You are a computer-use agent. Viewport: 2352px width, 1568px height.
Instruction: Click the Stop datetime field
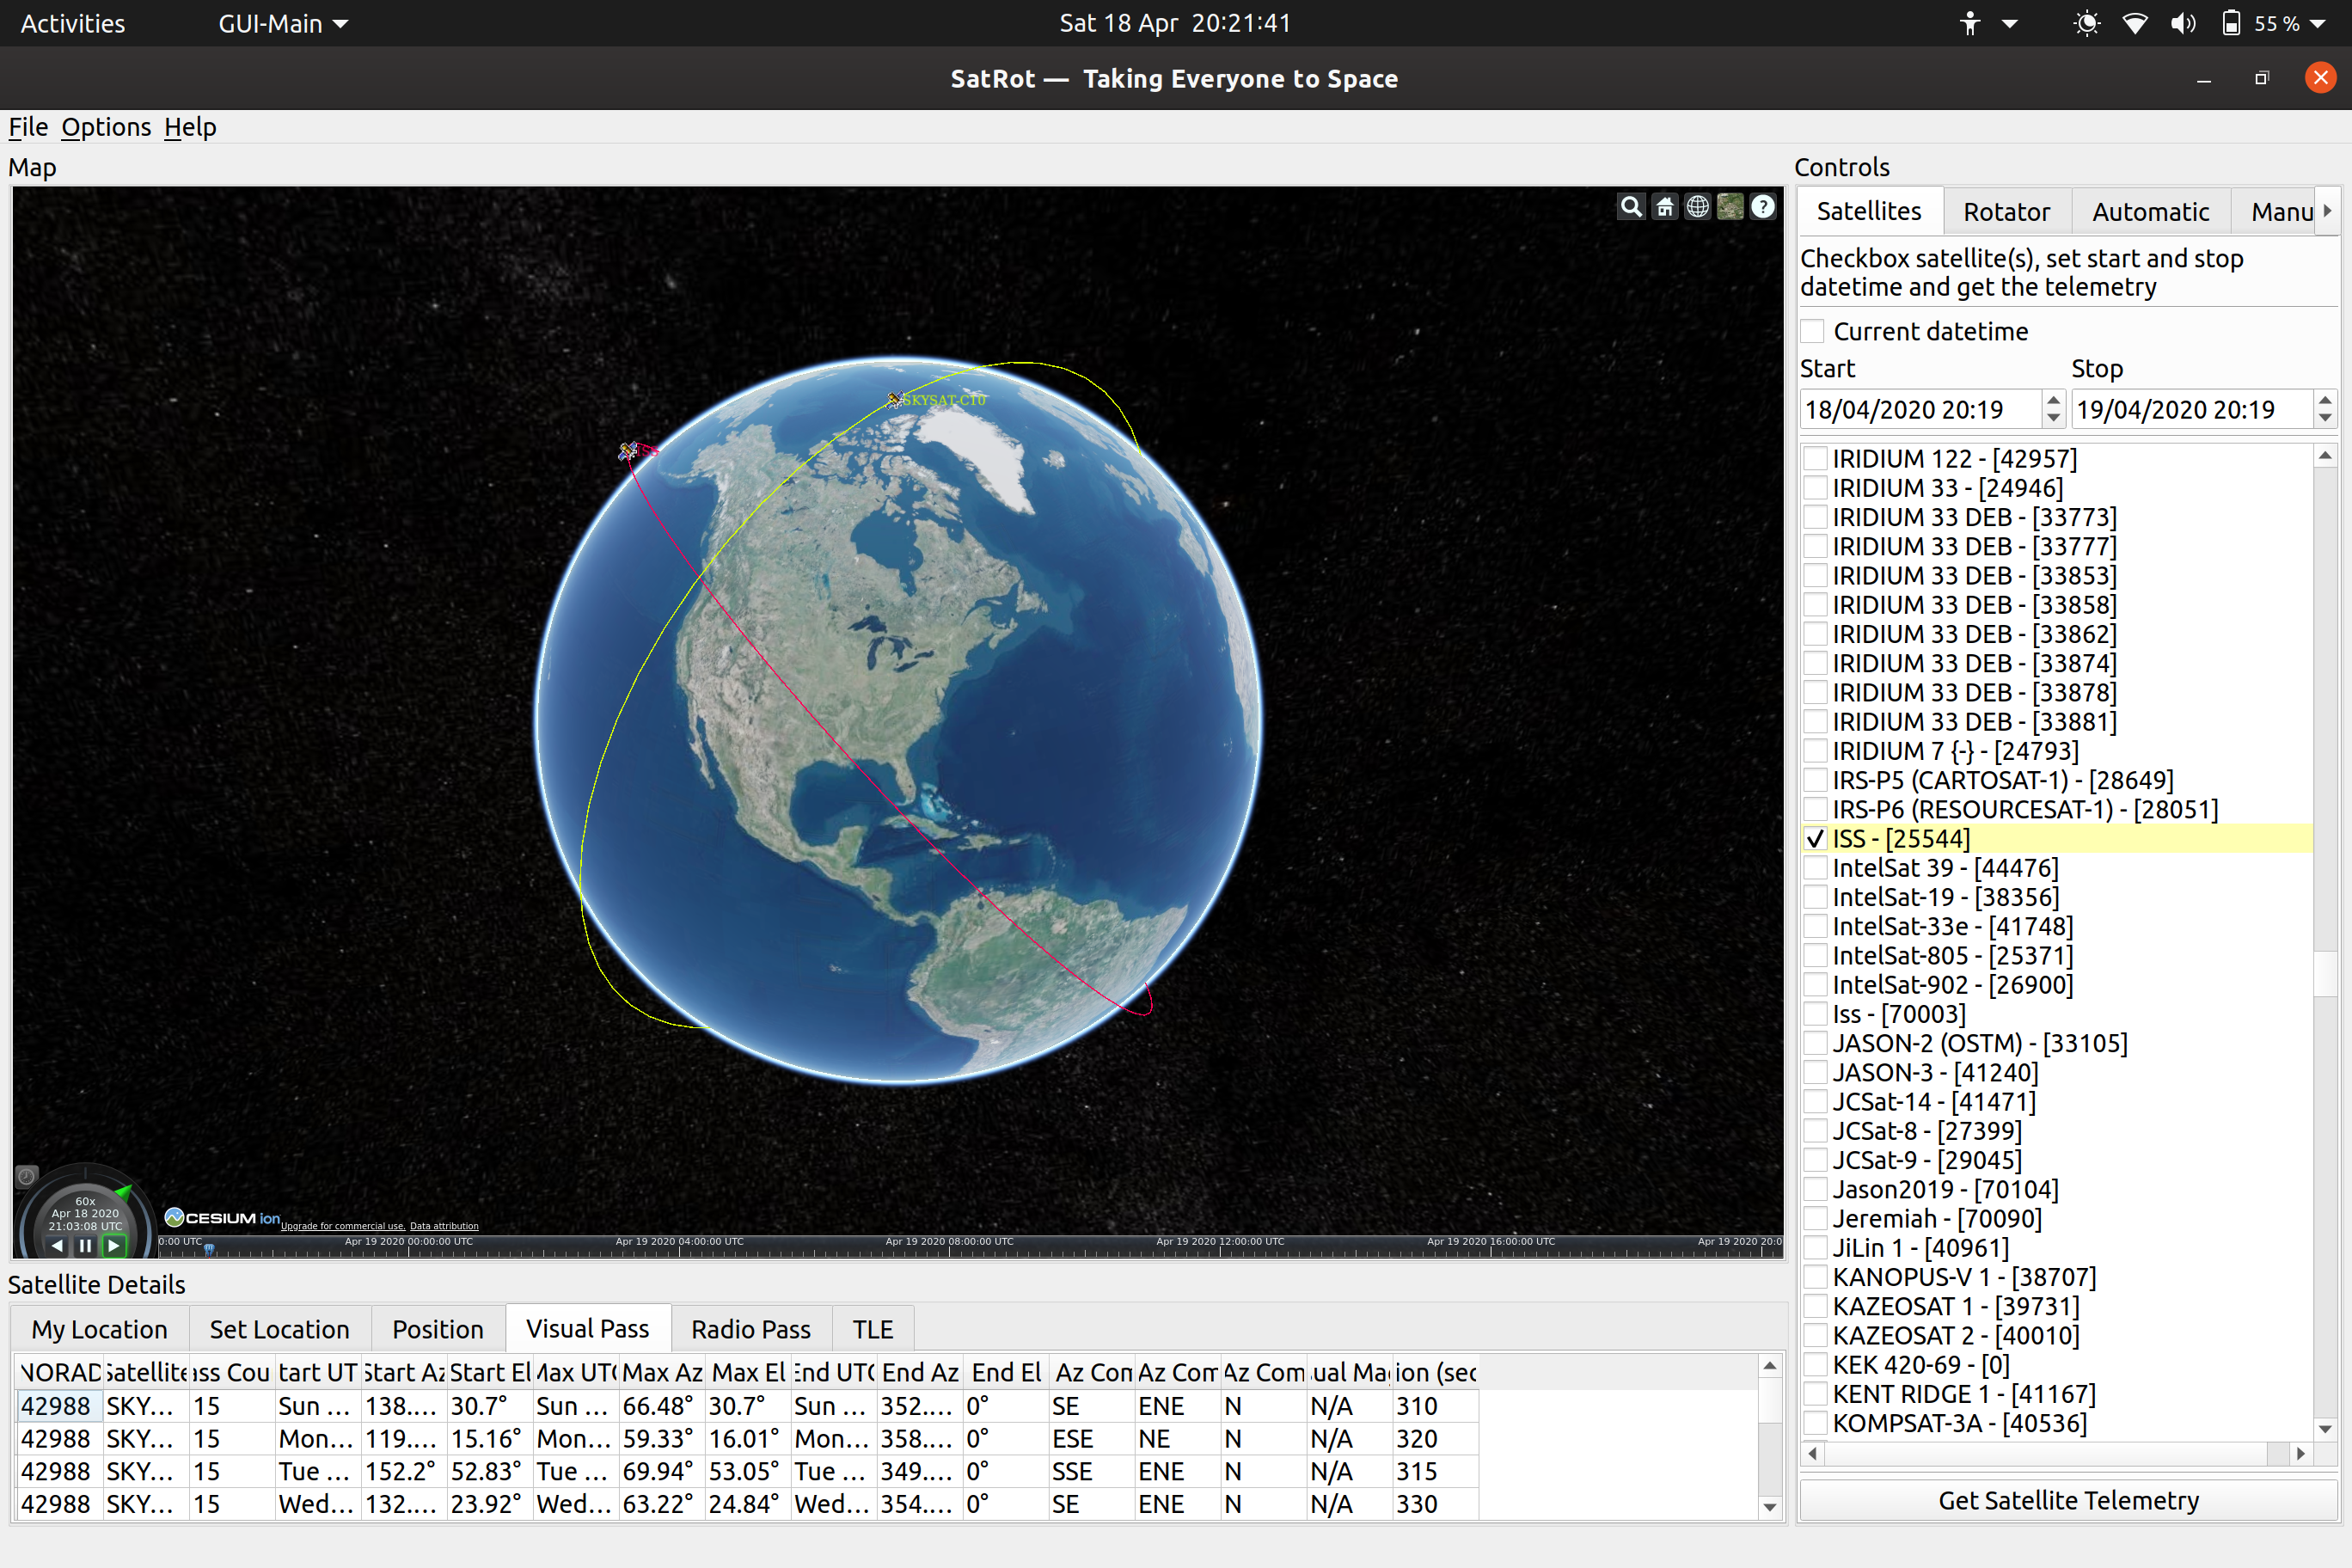[2192, 409]
